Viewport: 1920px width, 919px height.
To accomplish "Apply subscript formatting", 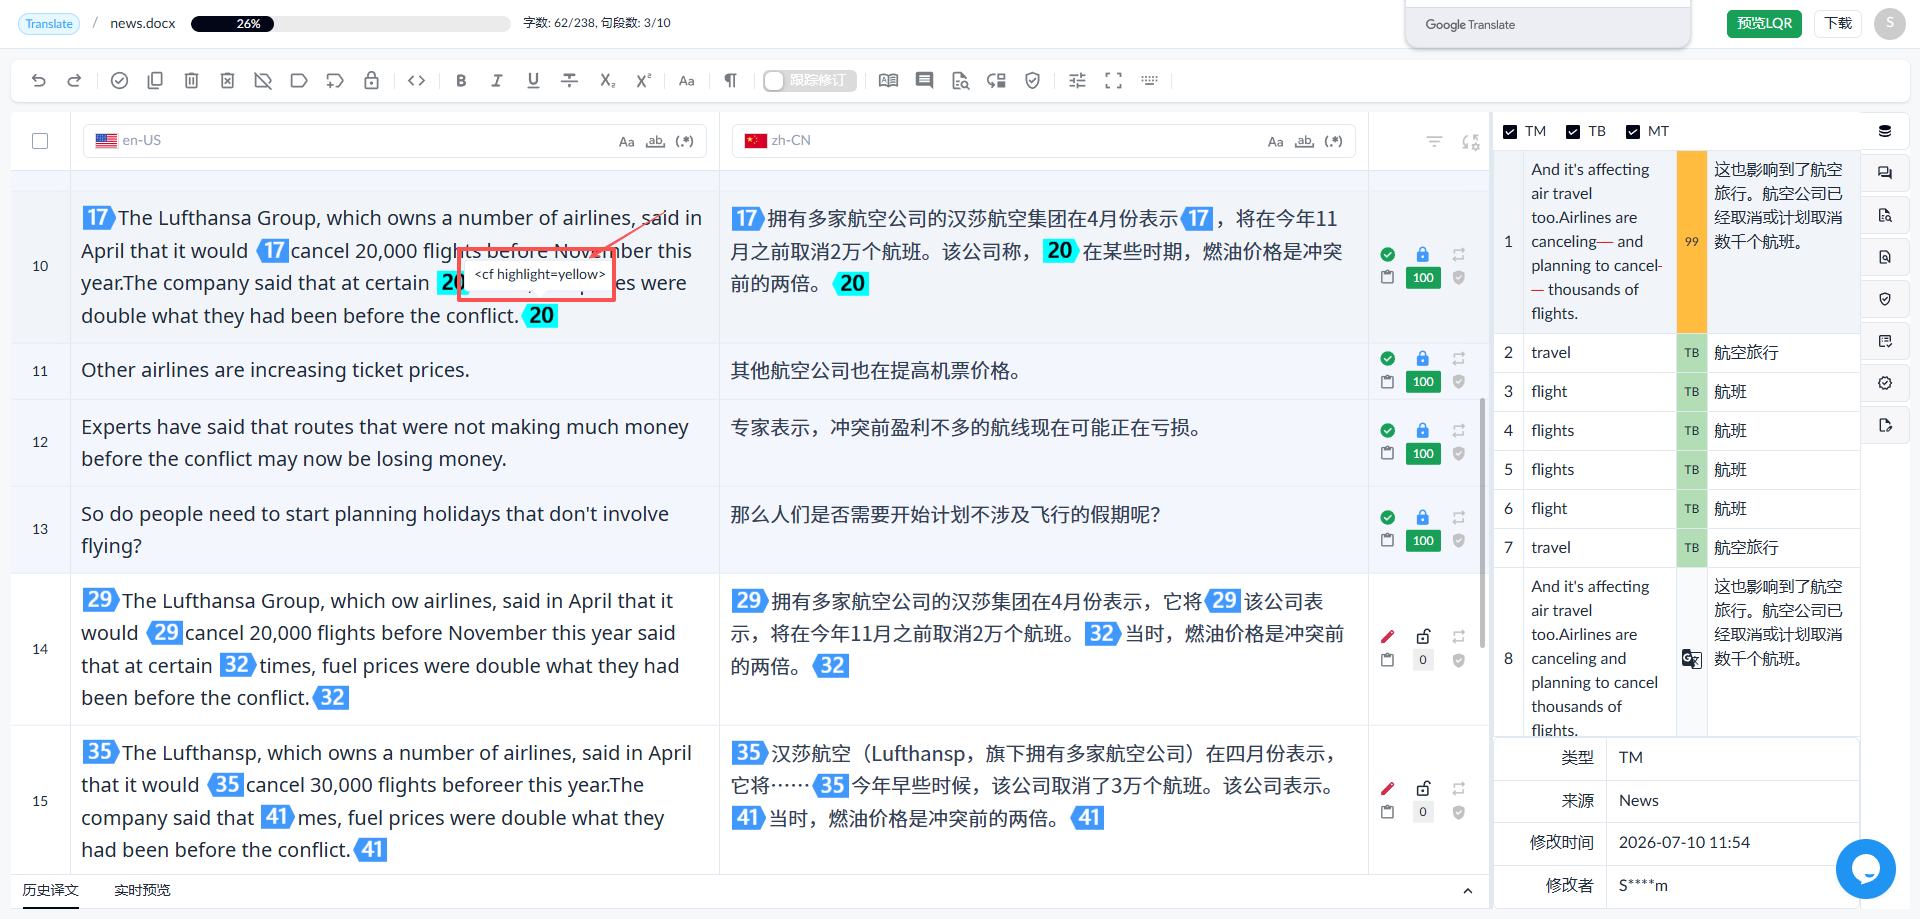I will [607, 81].
